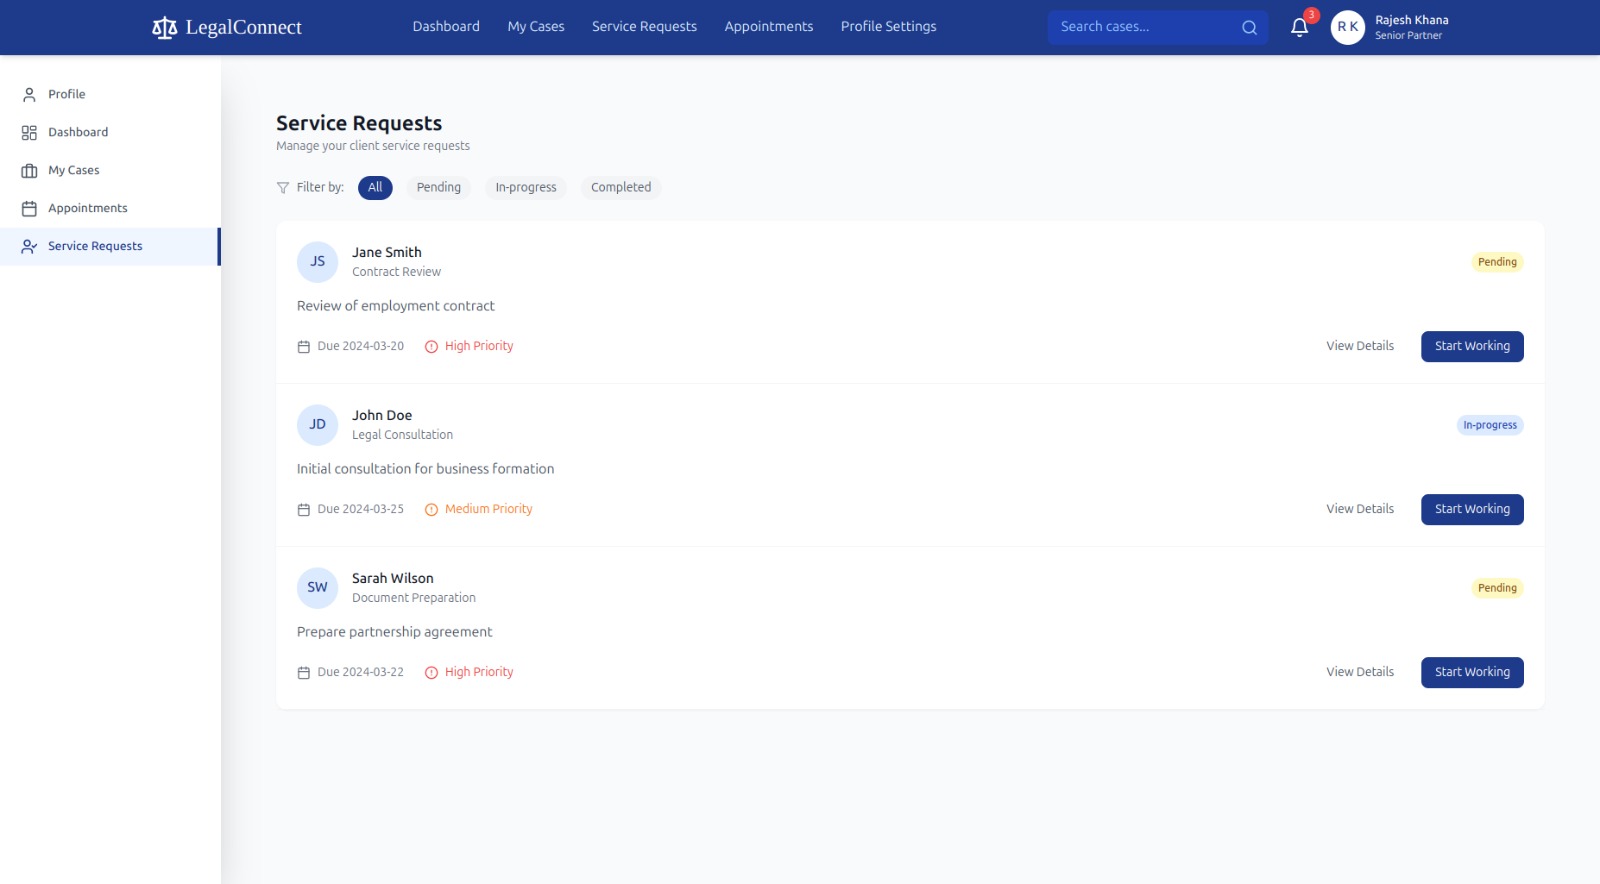Image resolution: width=1600 pixels, height=884 pixels.
Task: Open the notifications bell icon
Action: [x=1299, y=27]
